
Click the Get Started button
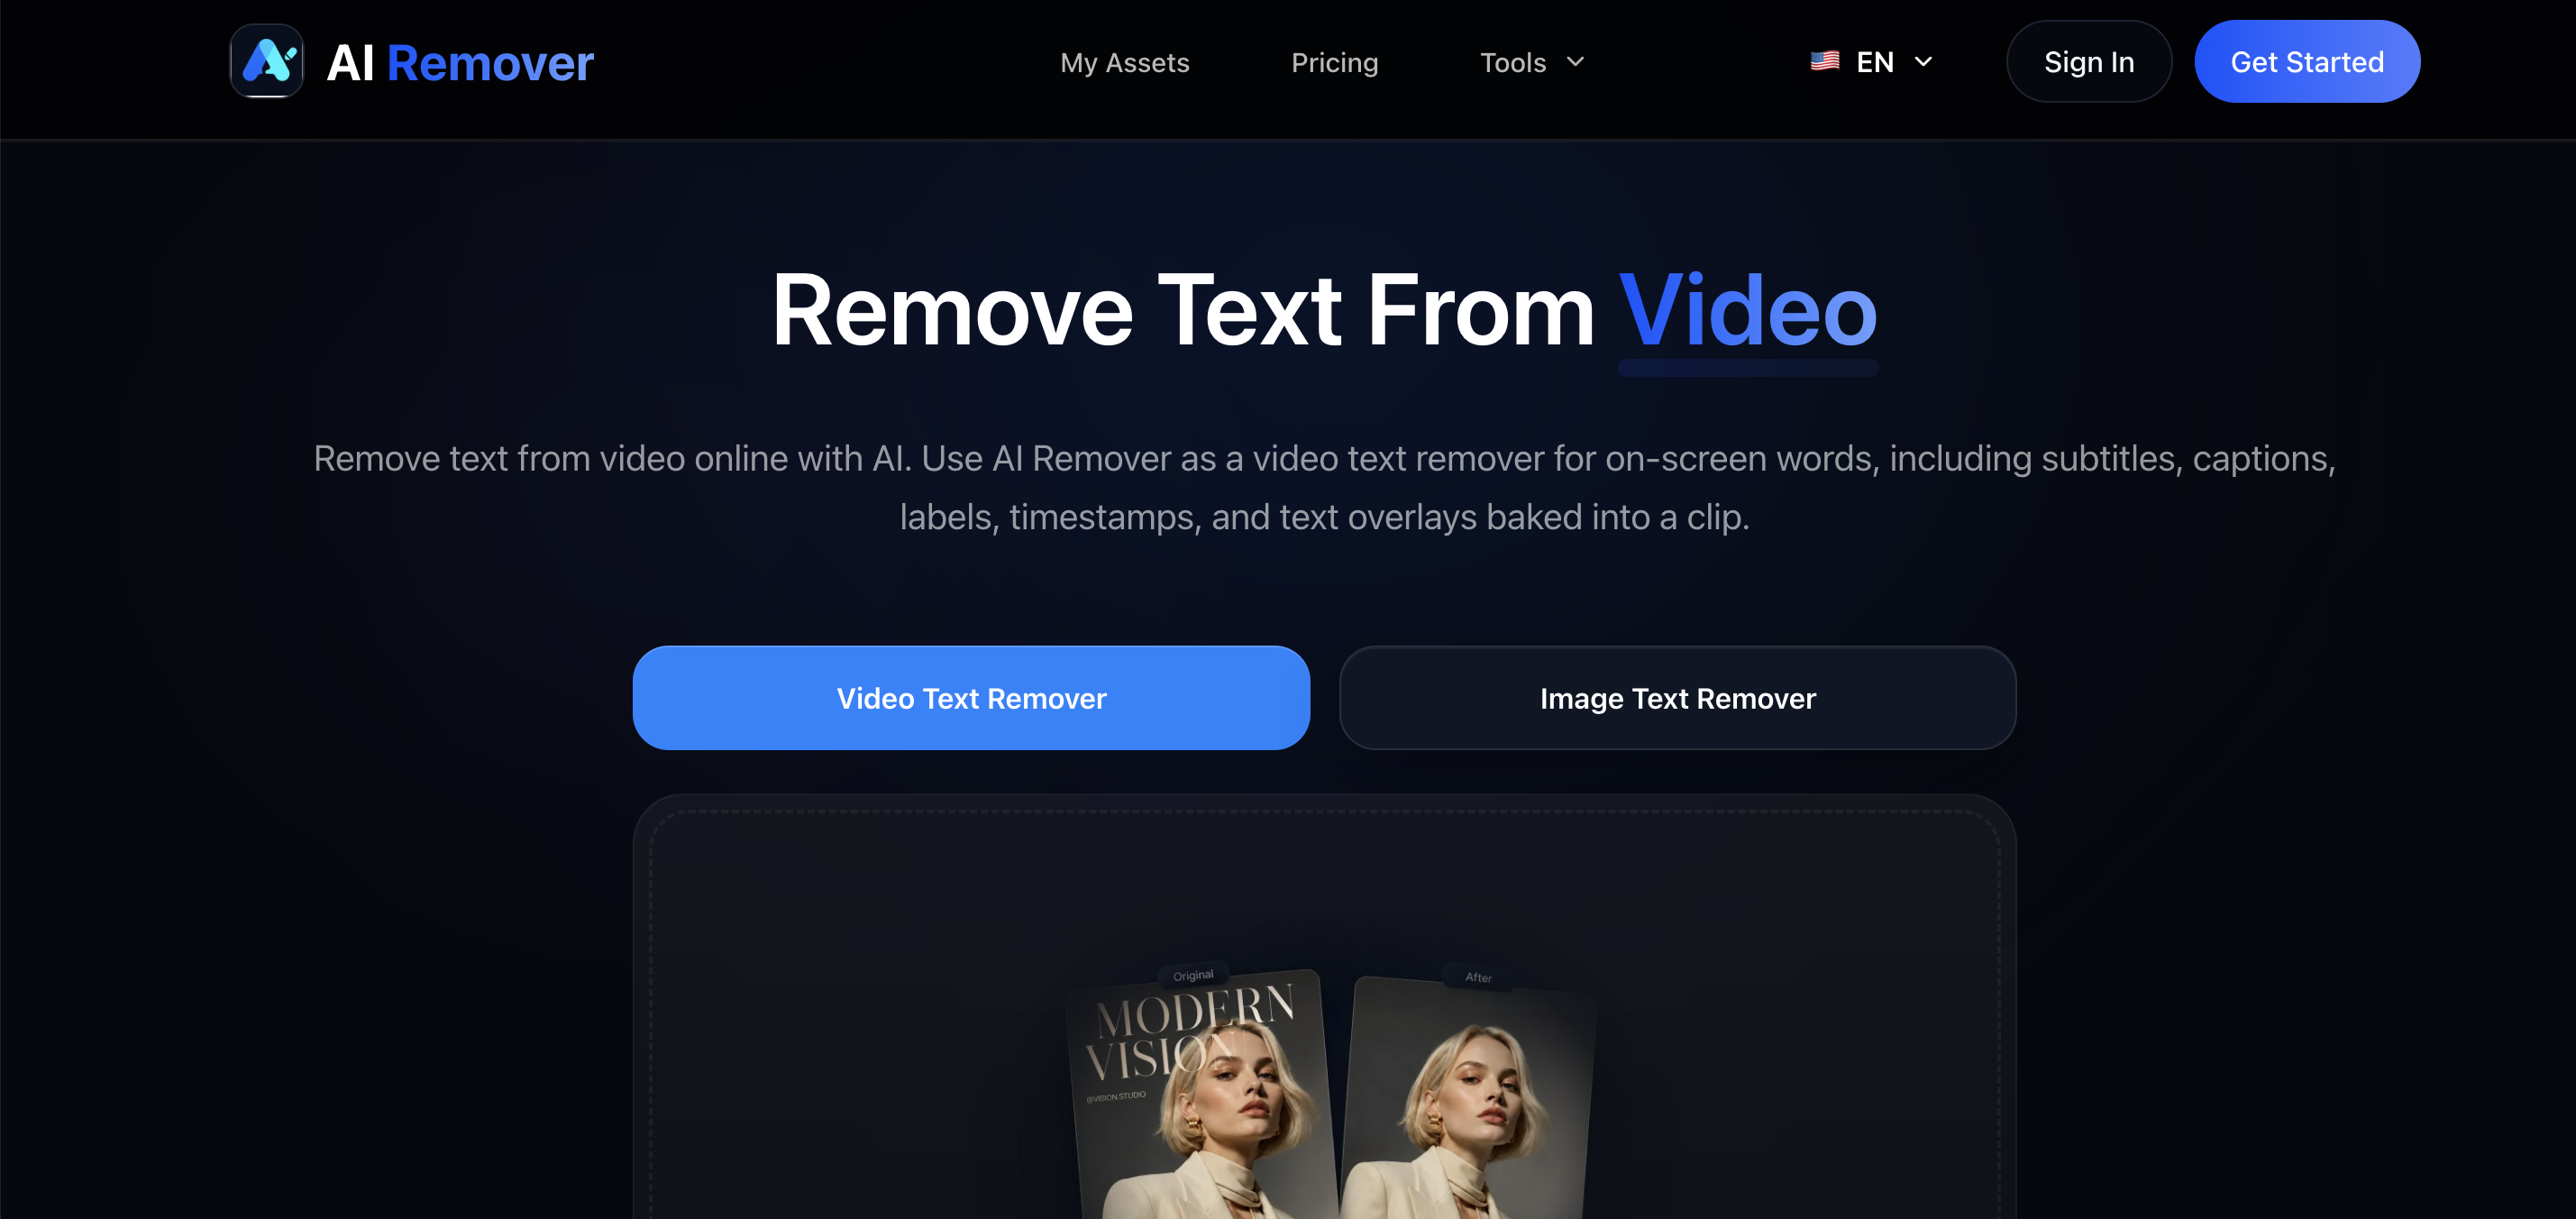click(x=2306, y=61)
